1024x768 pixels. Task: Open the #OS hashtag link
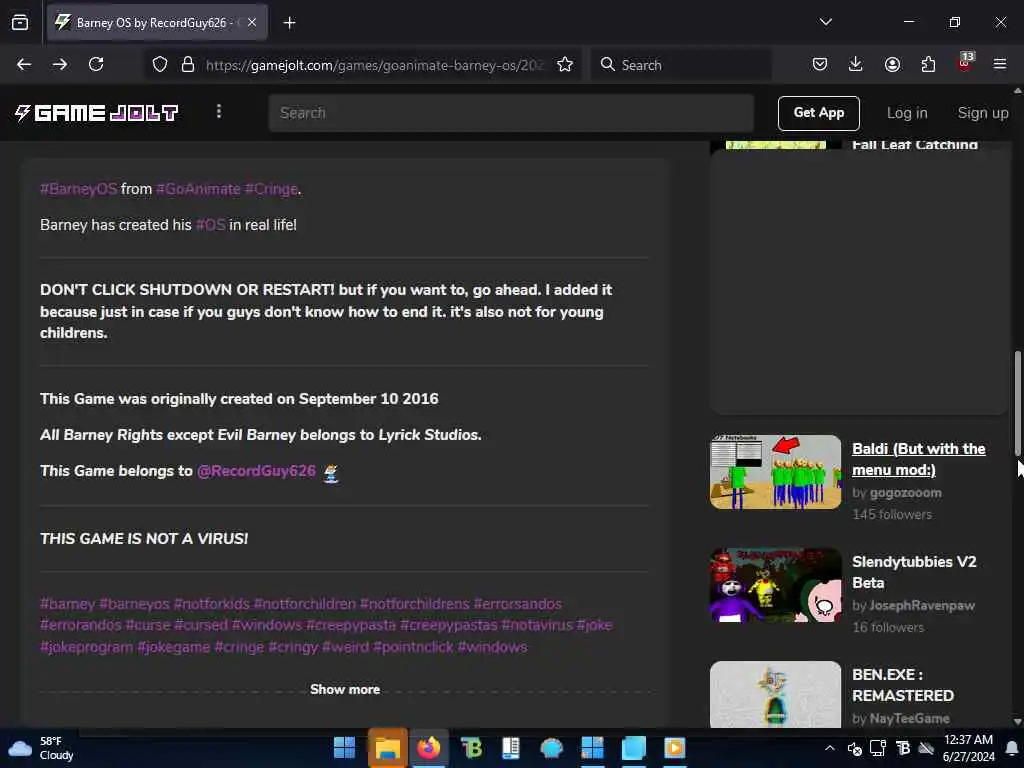click(x=211, y=225)
